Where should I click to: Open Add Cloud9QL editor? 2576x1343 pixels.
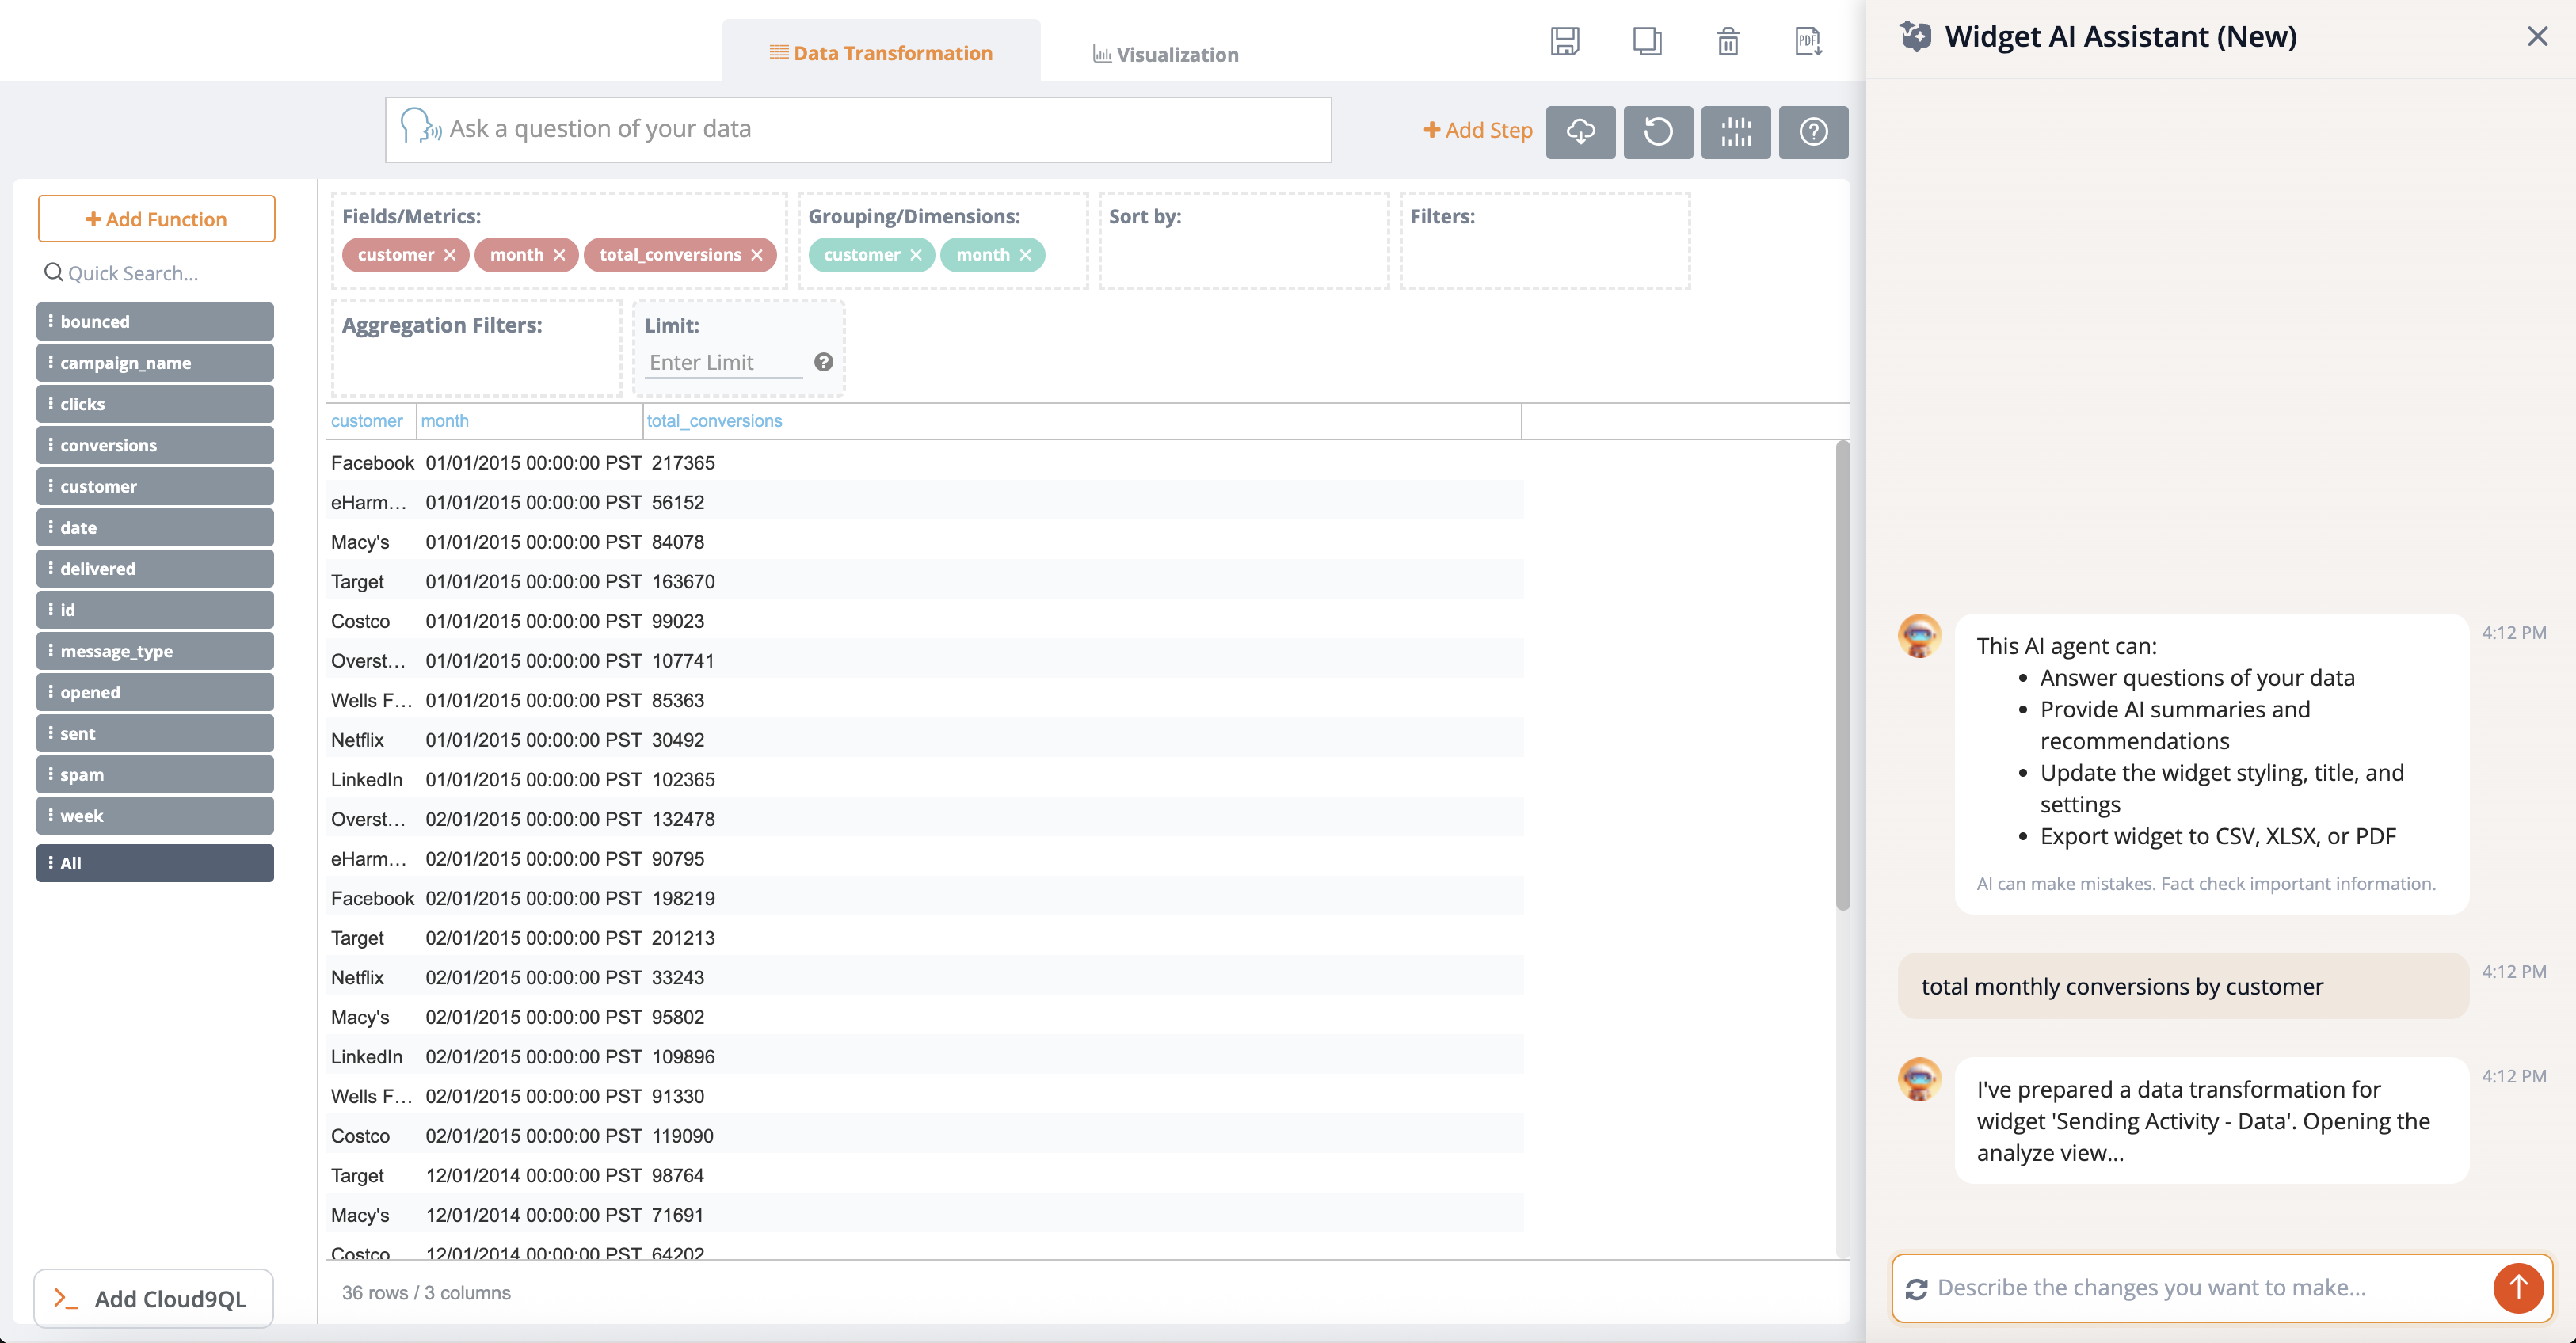click(x=153, y=1298)
